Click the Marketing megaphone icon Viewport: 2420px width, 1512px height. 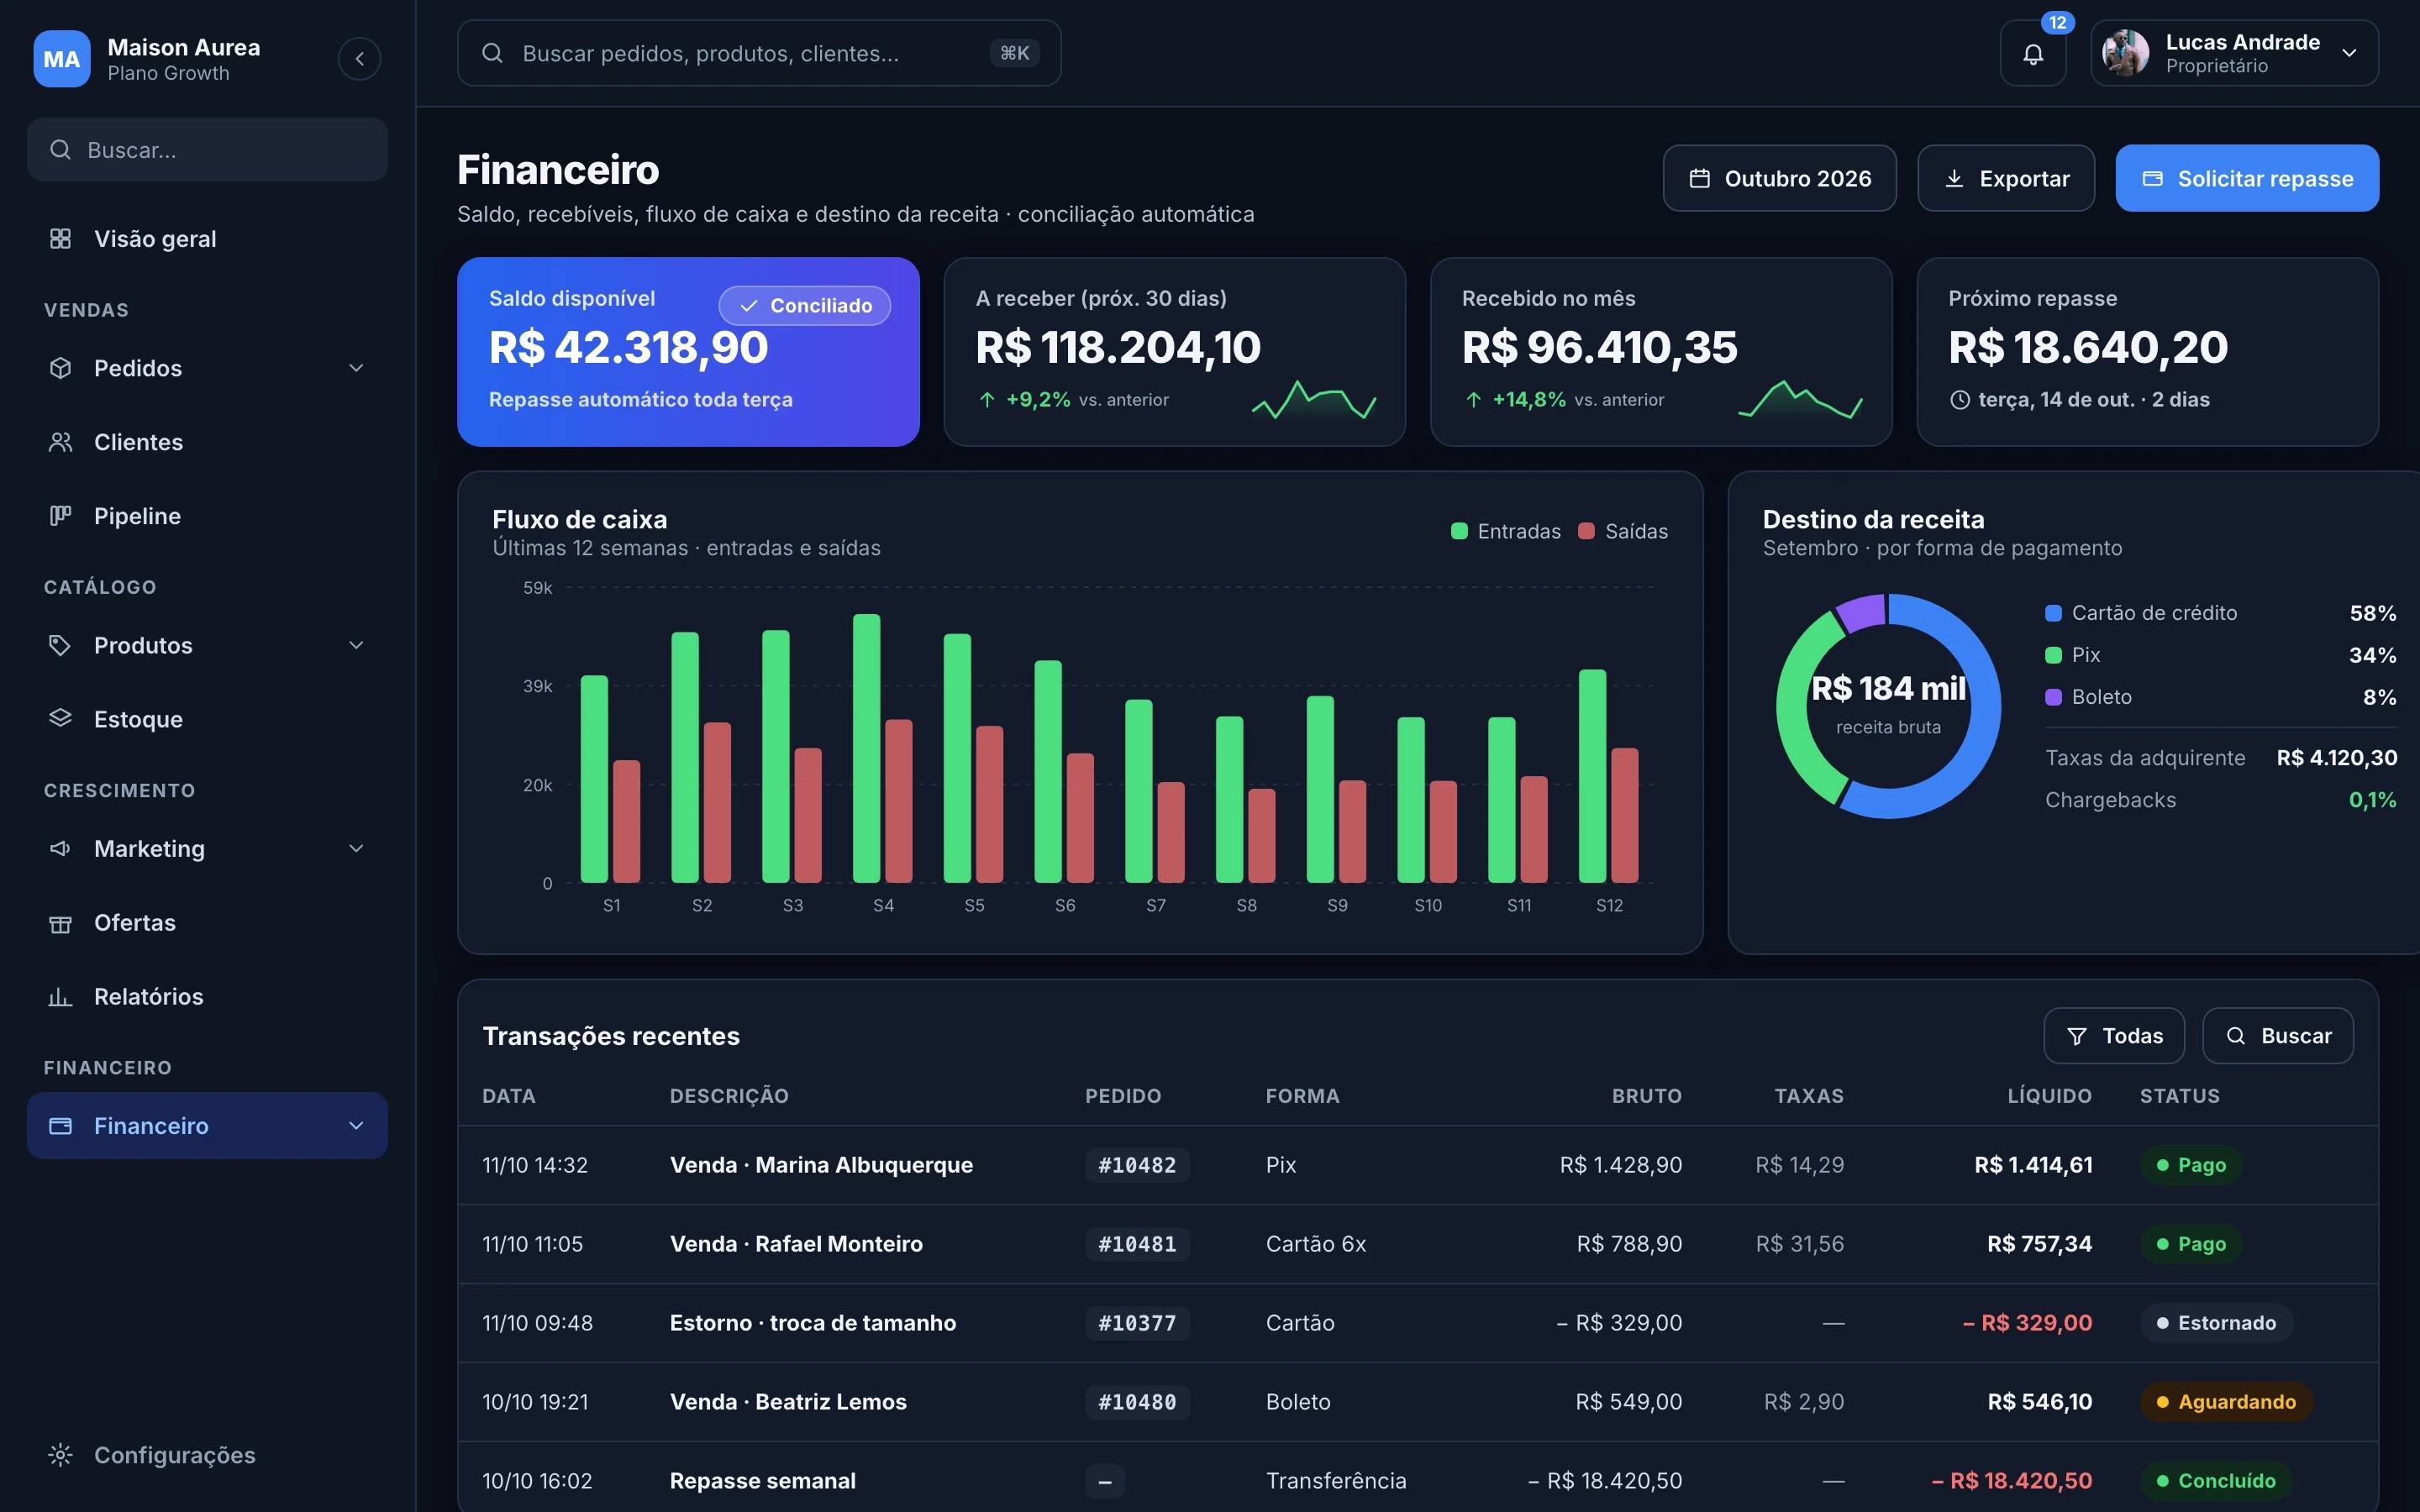pos(60,848)
